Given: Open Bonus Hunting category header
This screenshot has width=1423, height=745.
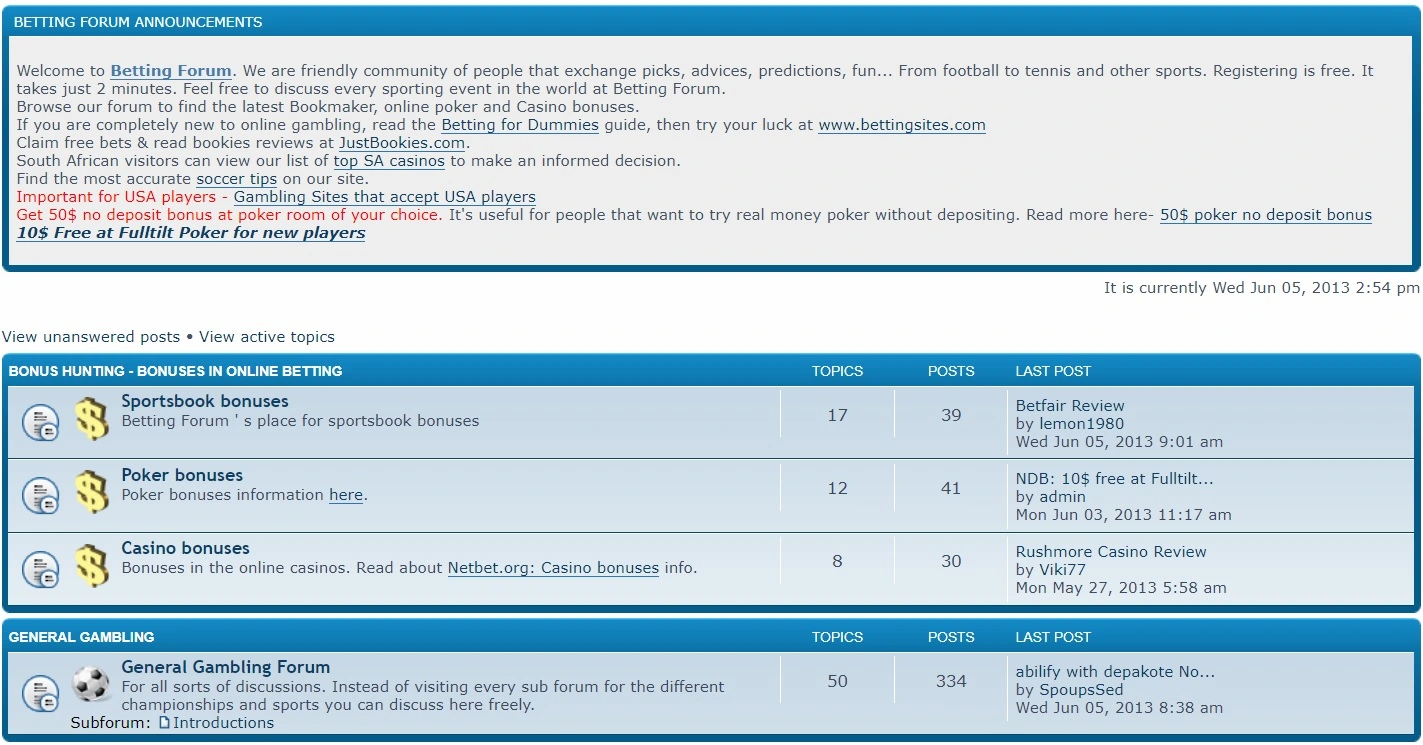Looking at the screenshot, I should pyautogui.click(x=176, y=371).
